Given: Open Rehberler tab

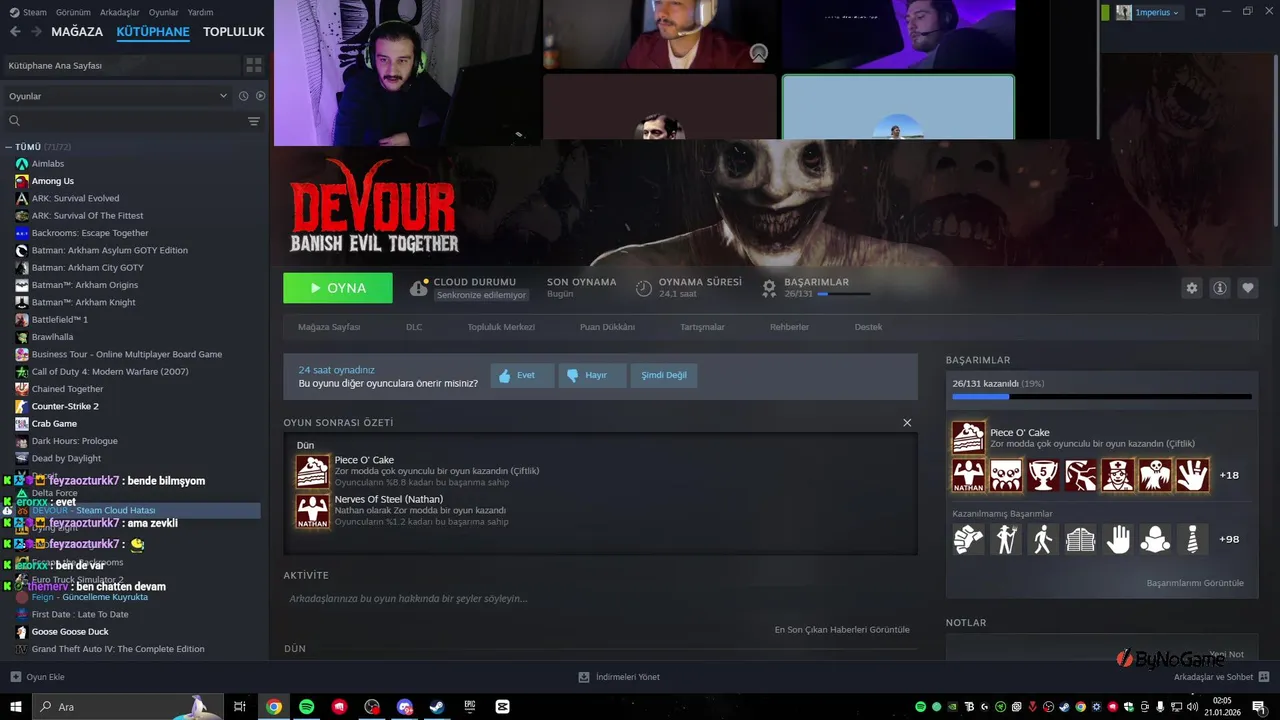Looking at the screenshot, I should 789,327.
